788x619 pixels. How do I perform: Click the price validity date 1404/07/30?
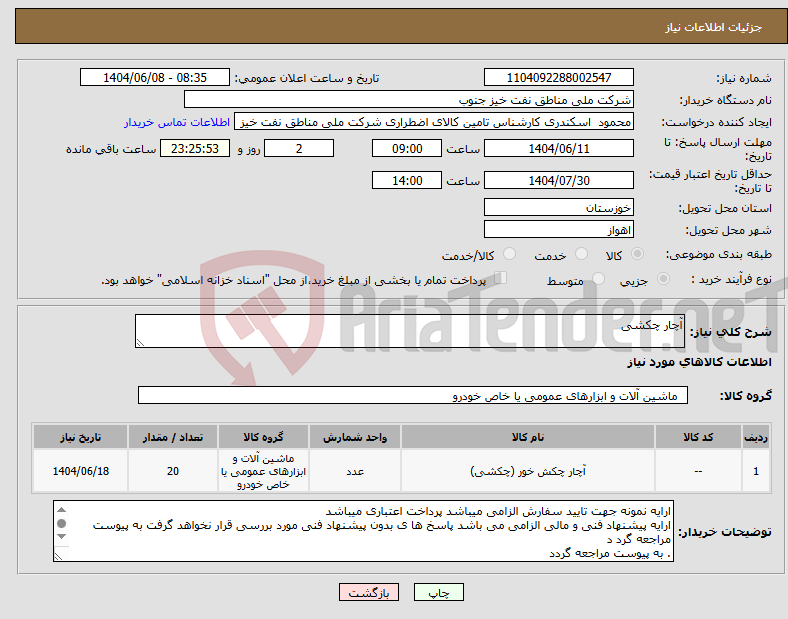[559, 180]
